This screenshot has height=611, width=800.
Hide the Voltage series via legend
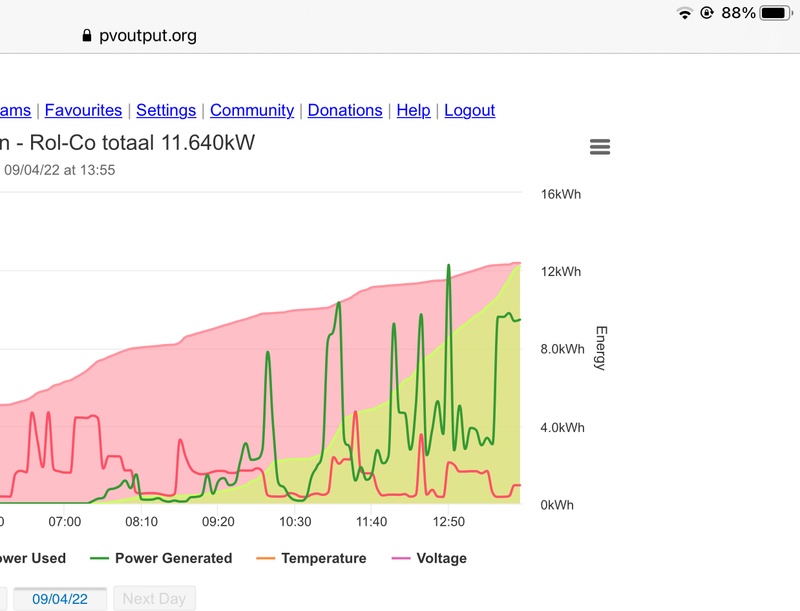click(441, 558)
